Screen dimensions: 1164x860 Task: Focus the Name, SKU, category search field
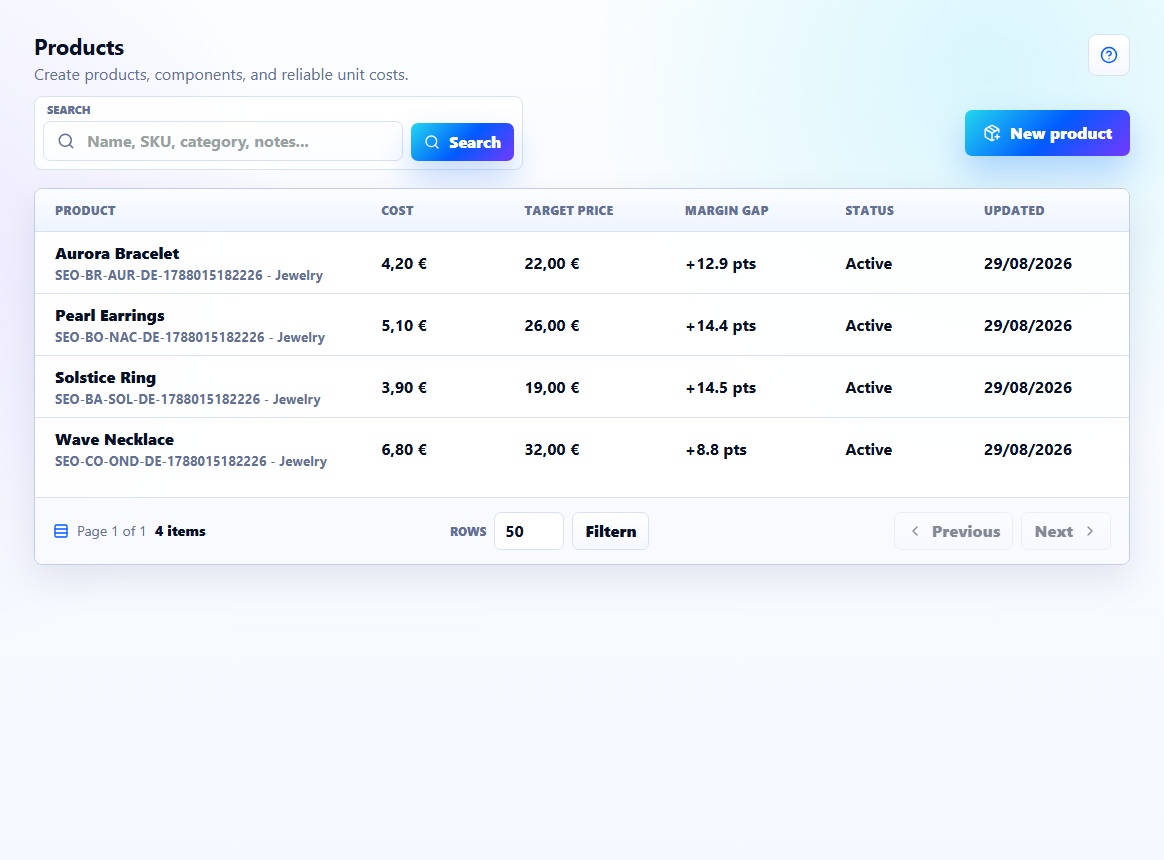click(223, 141)
